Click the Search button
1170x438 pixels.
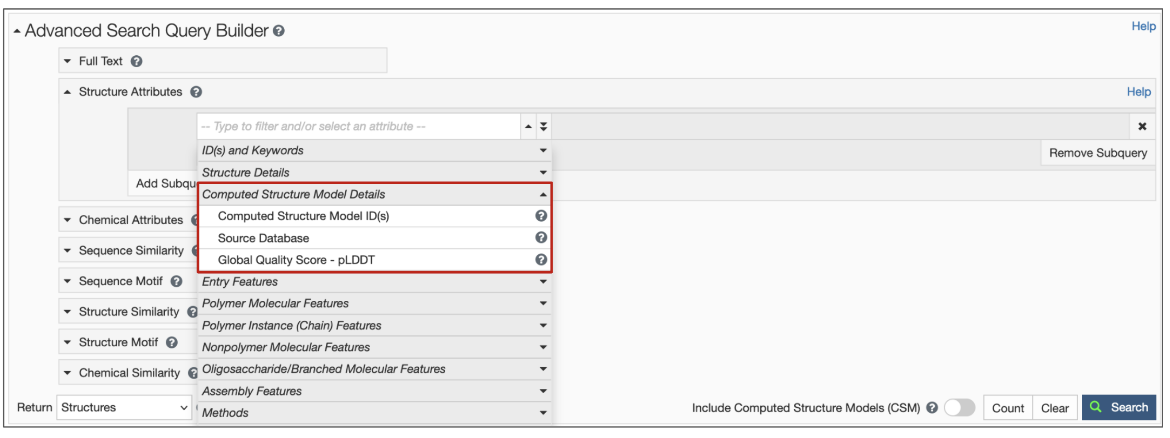[x=1119, y=408]
